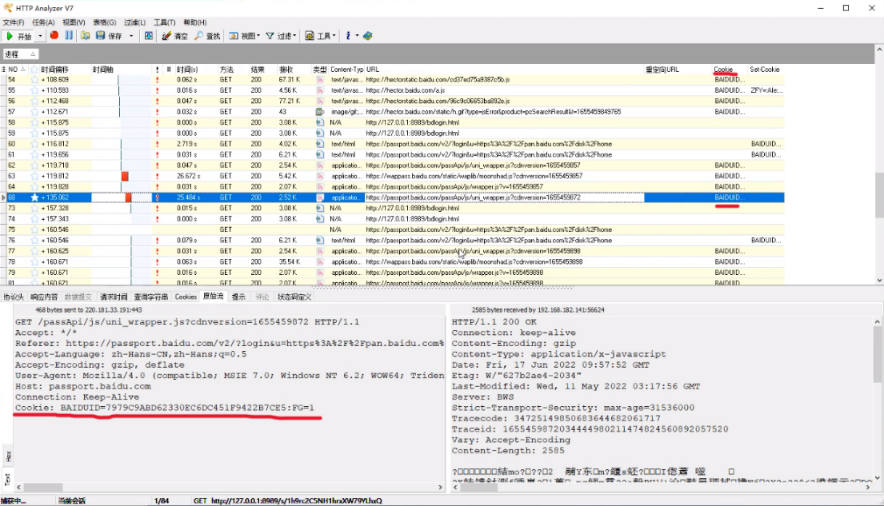Toggle the star bookmark on row 74

pyautogui.click(x=34, y=219)
